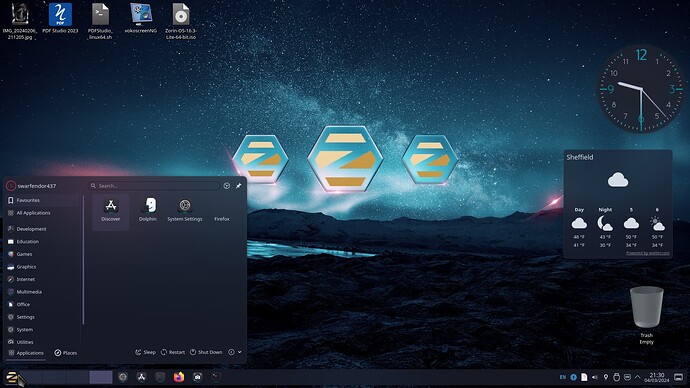
Task: Open the screenshot camera app in taskbar
Action: pos(198,377)
